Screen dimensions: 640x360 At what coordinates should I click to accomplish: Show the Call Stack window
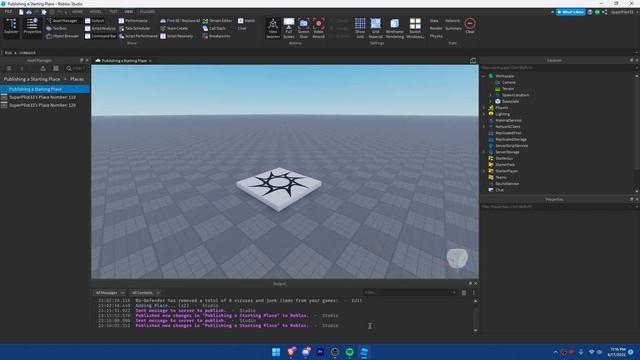(214, 28)
